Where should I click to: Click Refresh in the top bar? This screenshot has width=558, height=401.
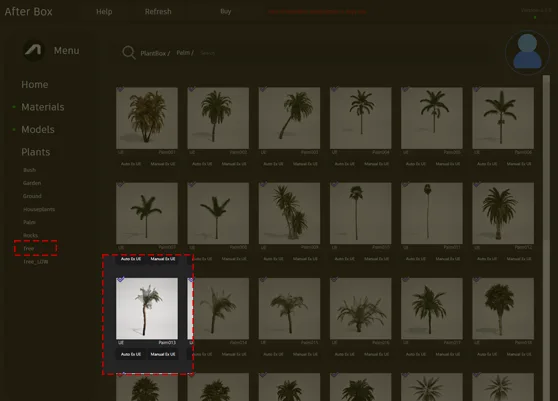(158, 12)
